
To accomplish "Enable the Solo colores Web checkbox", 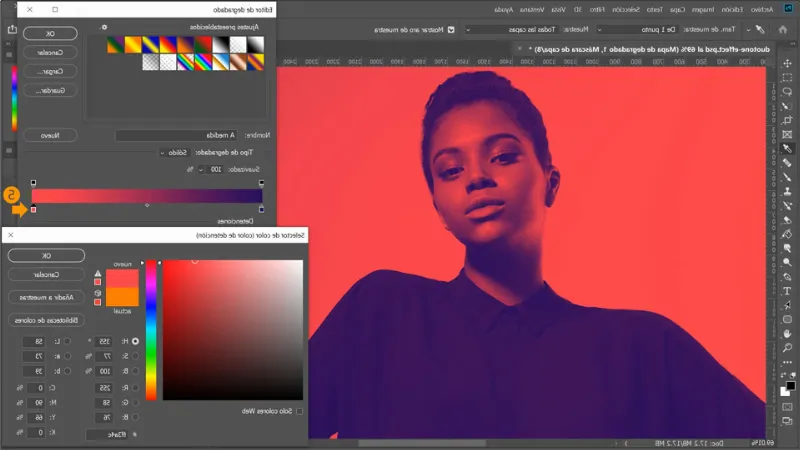I will coord(299,411).
